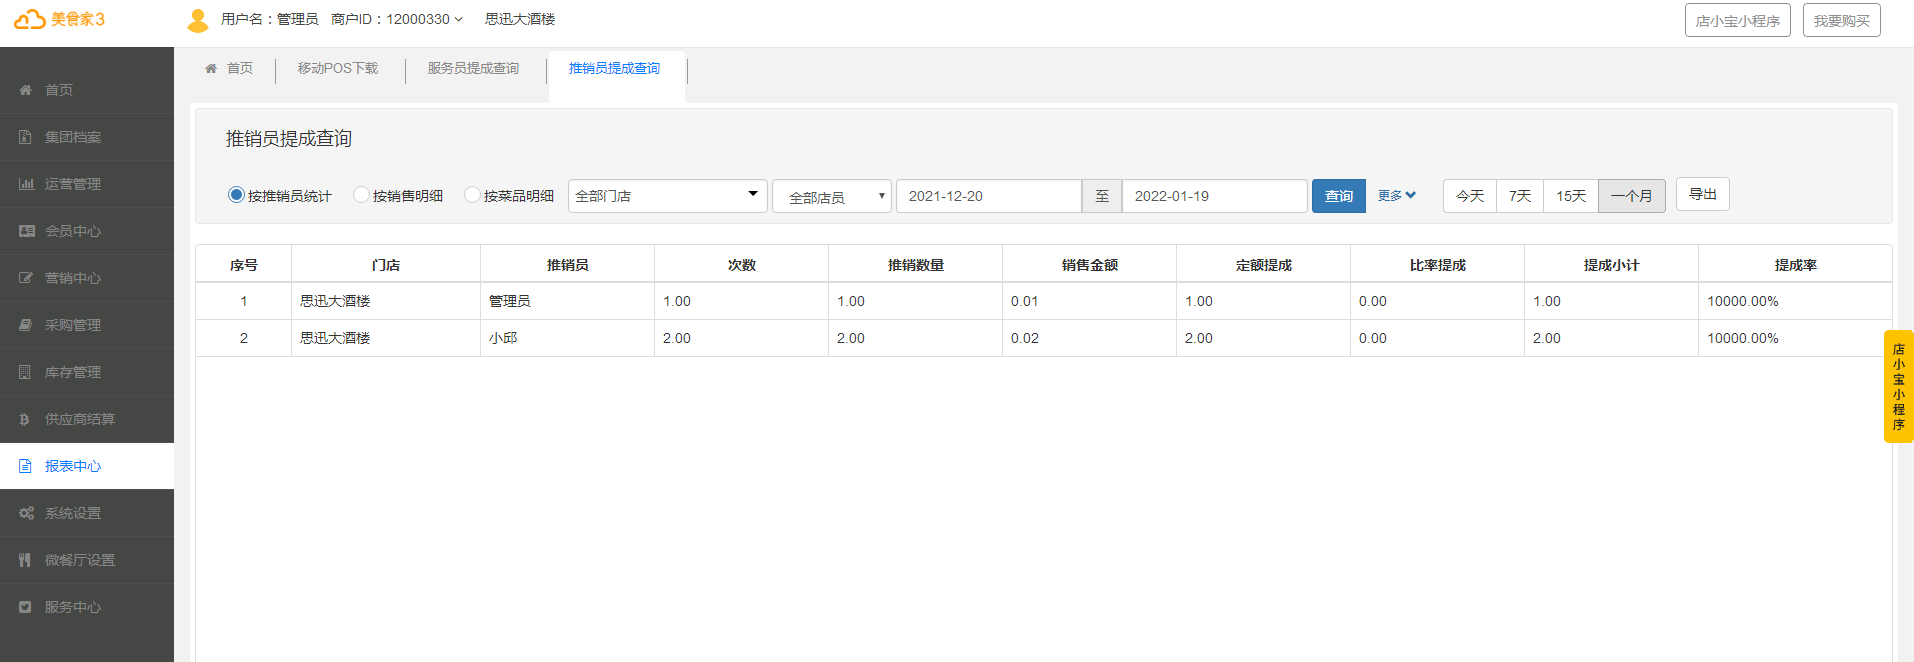Open 运营管理 in the sidebar menu
Screen dimensions: 1914x662
tap(87, 184)
